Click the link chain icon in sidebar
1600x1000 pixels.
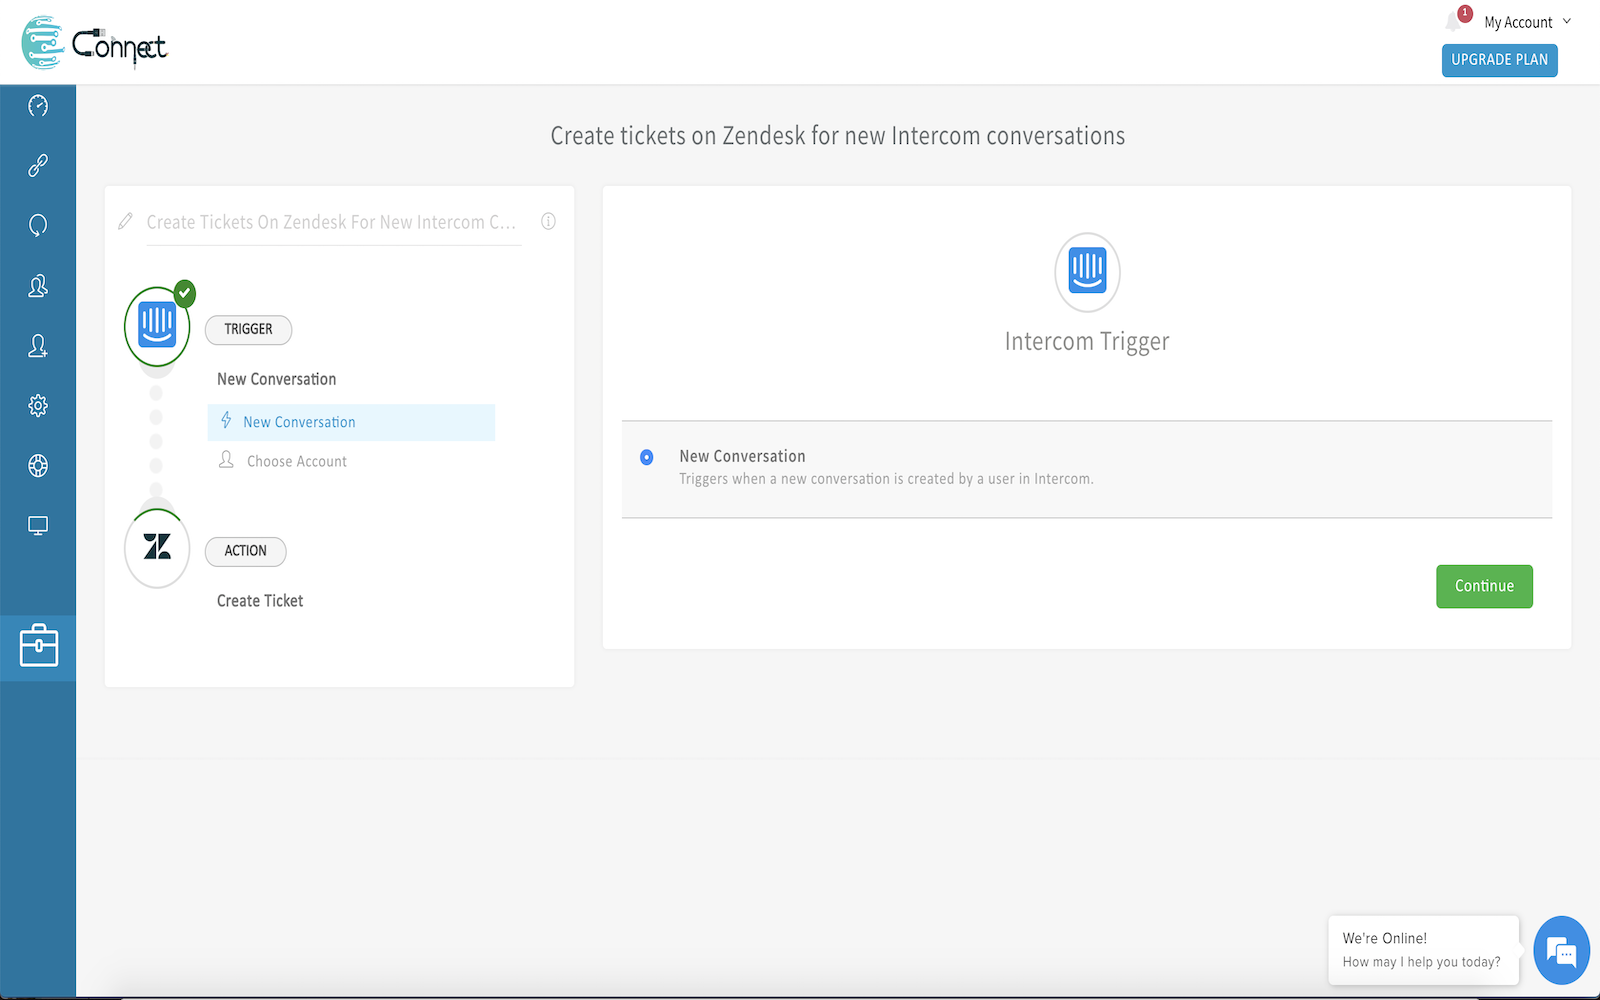point(38,166)
